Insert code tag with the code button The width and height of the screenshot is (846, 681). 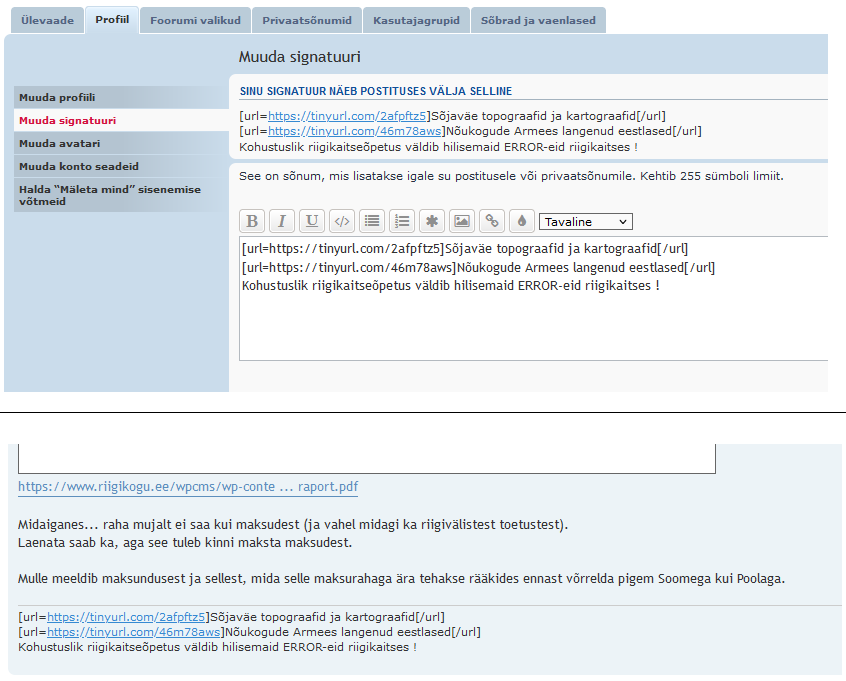tap(342, 221)
